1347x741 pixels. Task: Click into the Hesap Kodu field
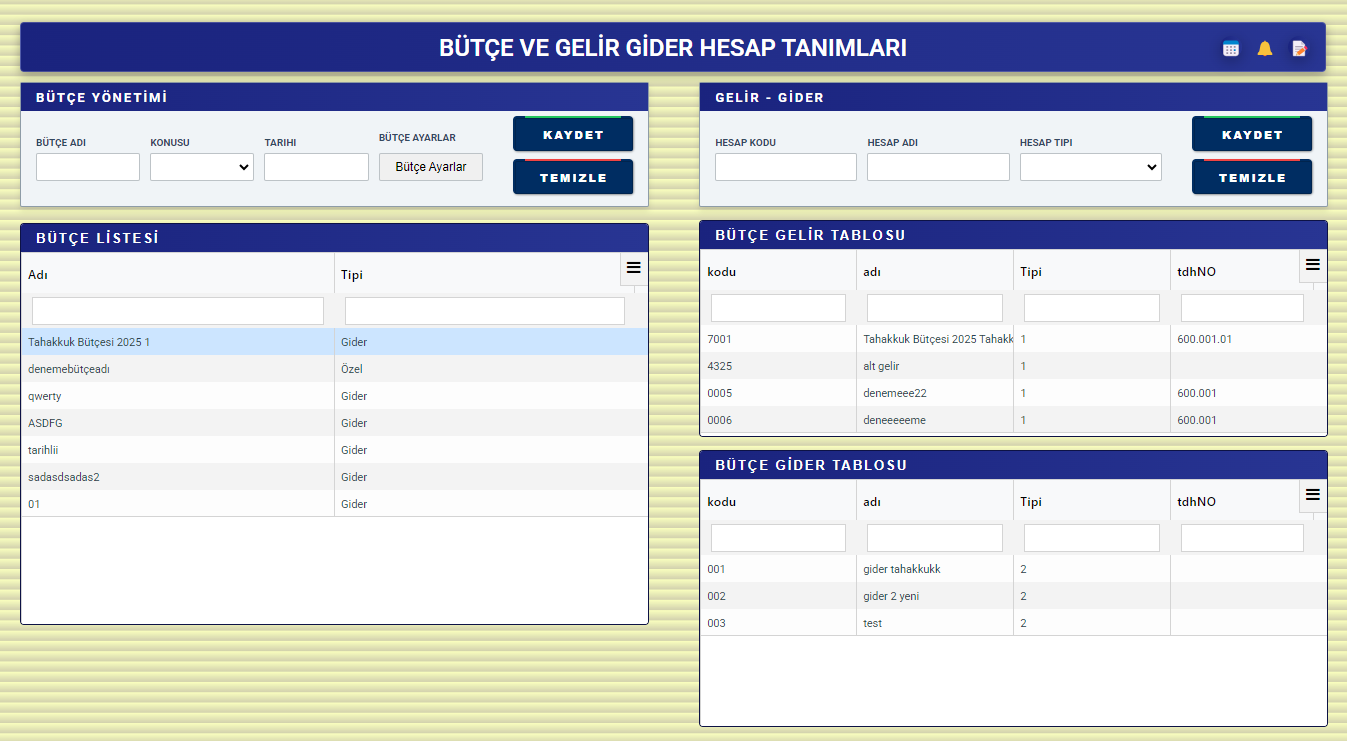[785, 167]
